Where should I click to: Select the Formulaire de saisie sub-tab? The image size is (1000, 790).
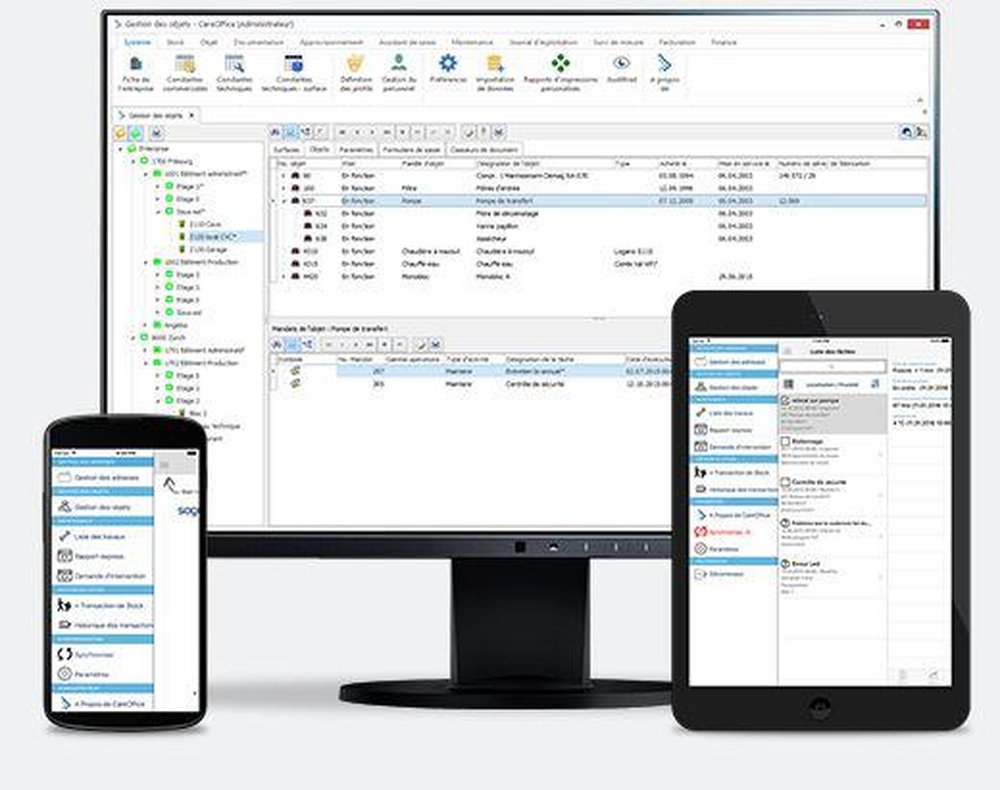click(411, 149)
